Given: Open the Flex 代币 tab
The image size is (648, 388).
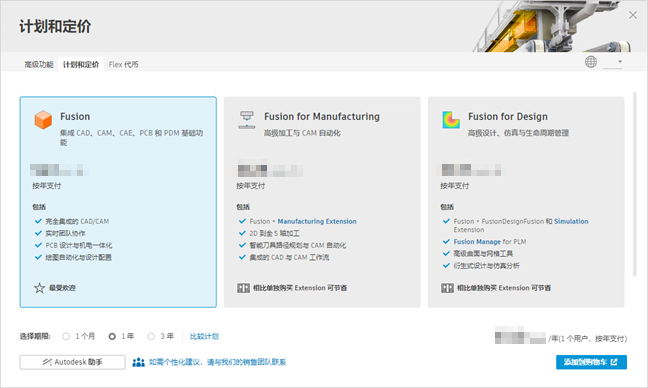Looking at the screenshot, I should pyautogui.click(x=123, y=64).
